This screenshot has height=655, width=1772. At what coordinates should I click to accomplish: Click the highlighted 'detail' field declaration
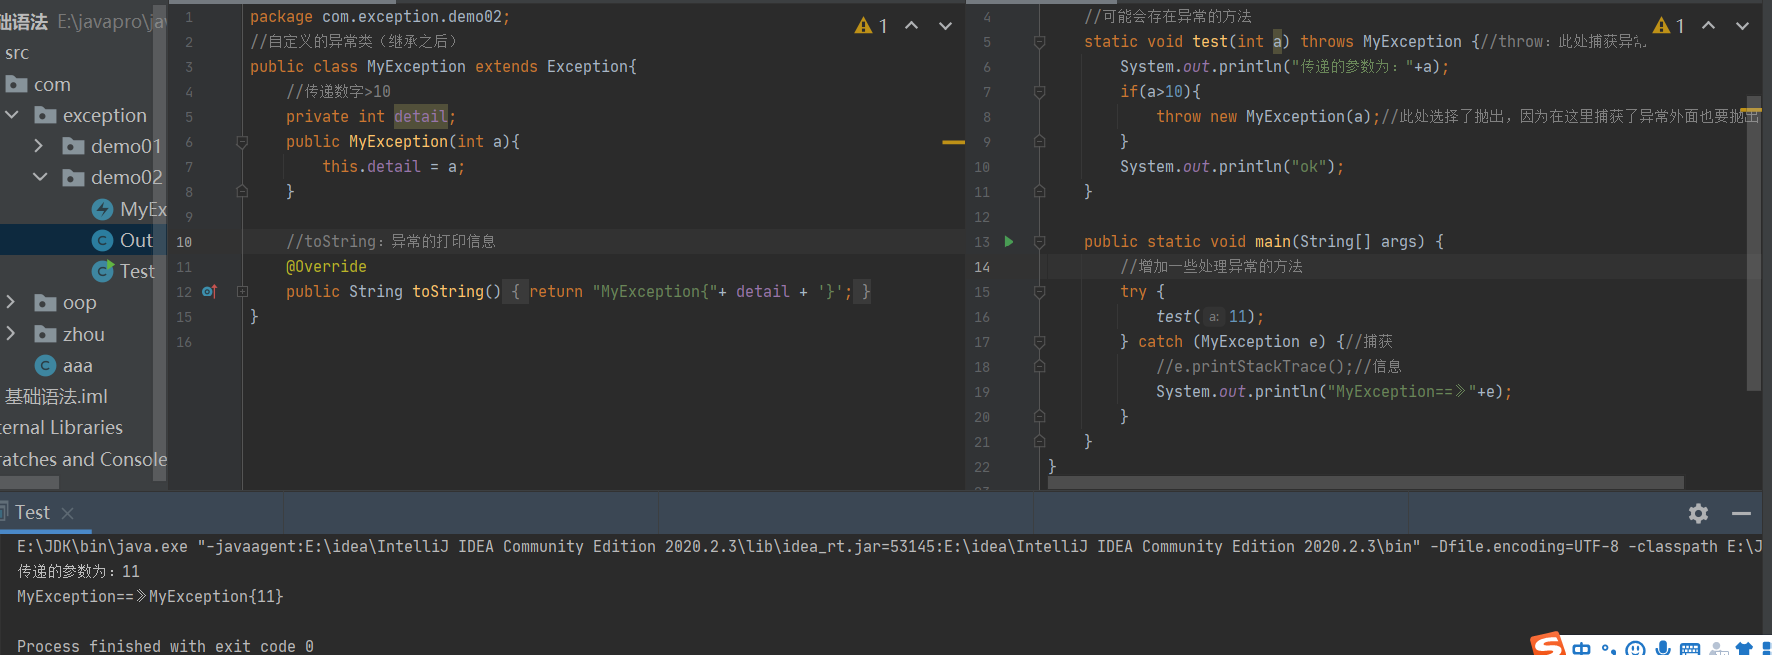(x=420, y=116)
